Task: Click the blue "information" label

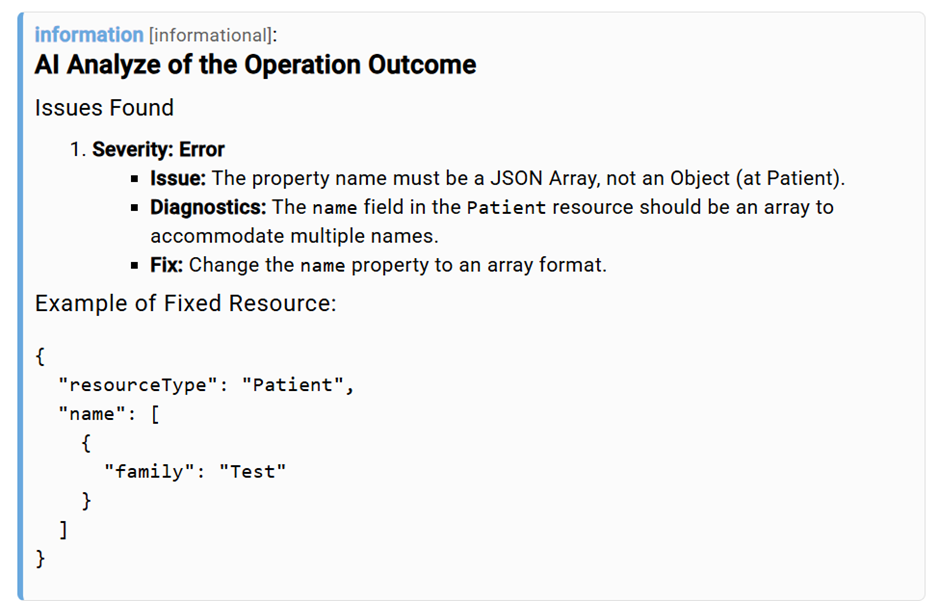Action: pyautogui.click(x=88, y=35)
